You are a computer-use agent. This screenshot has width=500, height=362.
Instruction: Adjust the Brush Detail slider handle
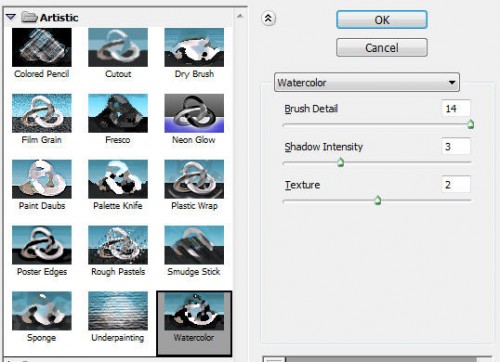point(470,125)
